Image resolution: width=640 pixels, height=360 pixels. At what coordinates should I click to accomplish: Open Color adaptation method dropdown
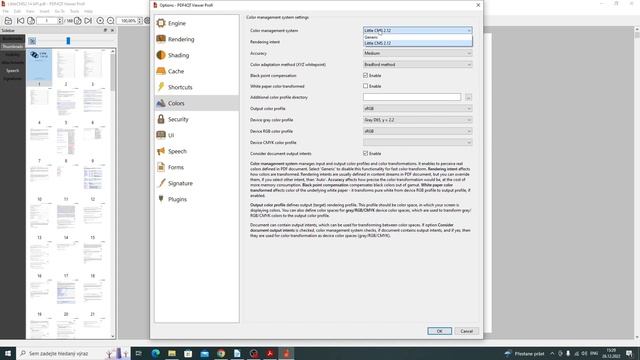click(418, 64)
